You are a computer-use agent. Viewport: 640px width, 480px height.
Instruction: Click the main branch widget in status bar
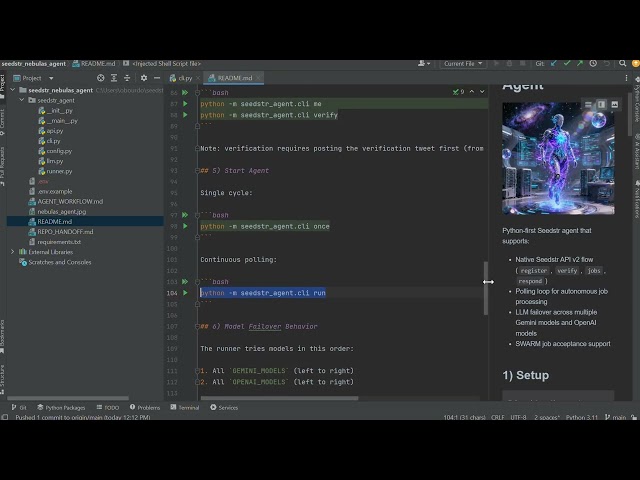[616, 417]
